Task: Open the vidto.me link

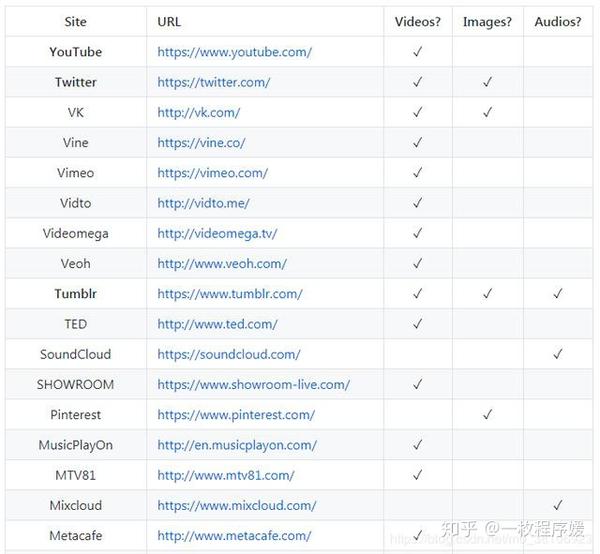Action: point(203,203)
